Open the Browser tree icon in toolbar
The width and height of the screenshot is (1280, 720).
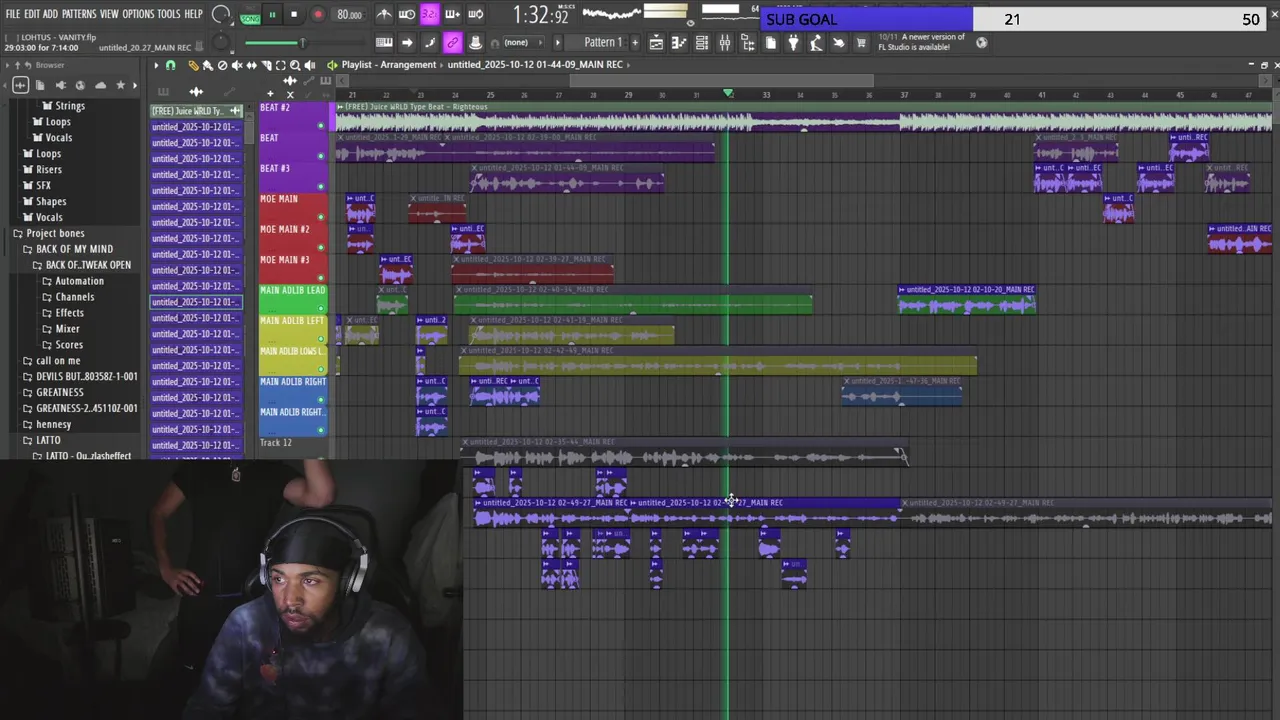[x=748, y=43]
